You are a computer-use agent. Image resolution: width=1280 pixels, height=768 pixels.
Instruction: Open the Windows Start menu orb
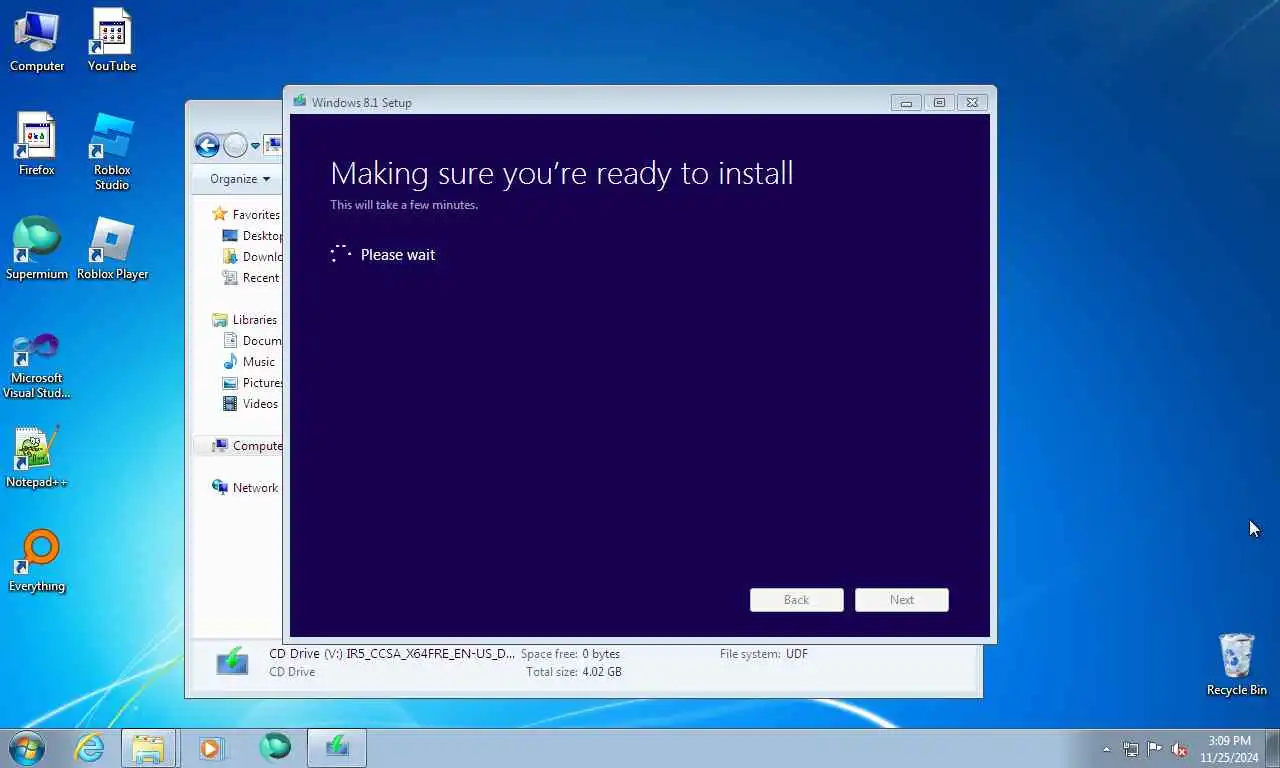point(26,748)
